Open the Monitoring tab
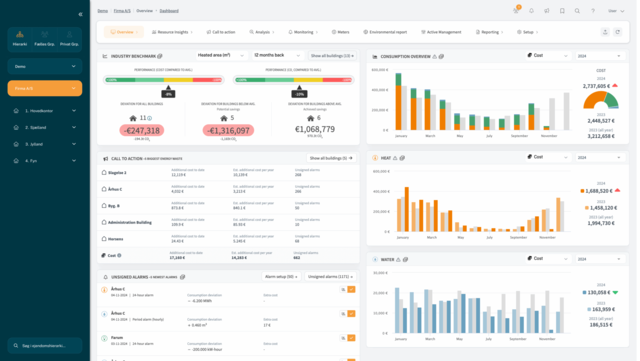 click(x=303, y=32)
